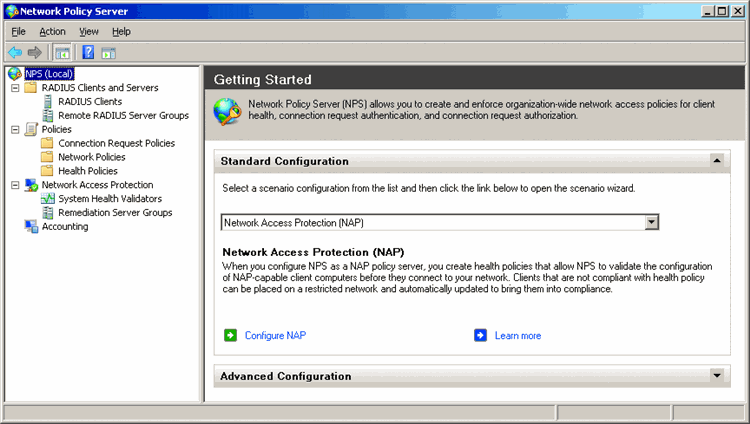Click the green Configure NAP arrow icon
750x424 pixels.
[230, 335]
